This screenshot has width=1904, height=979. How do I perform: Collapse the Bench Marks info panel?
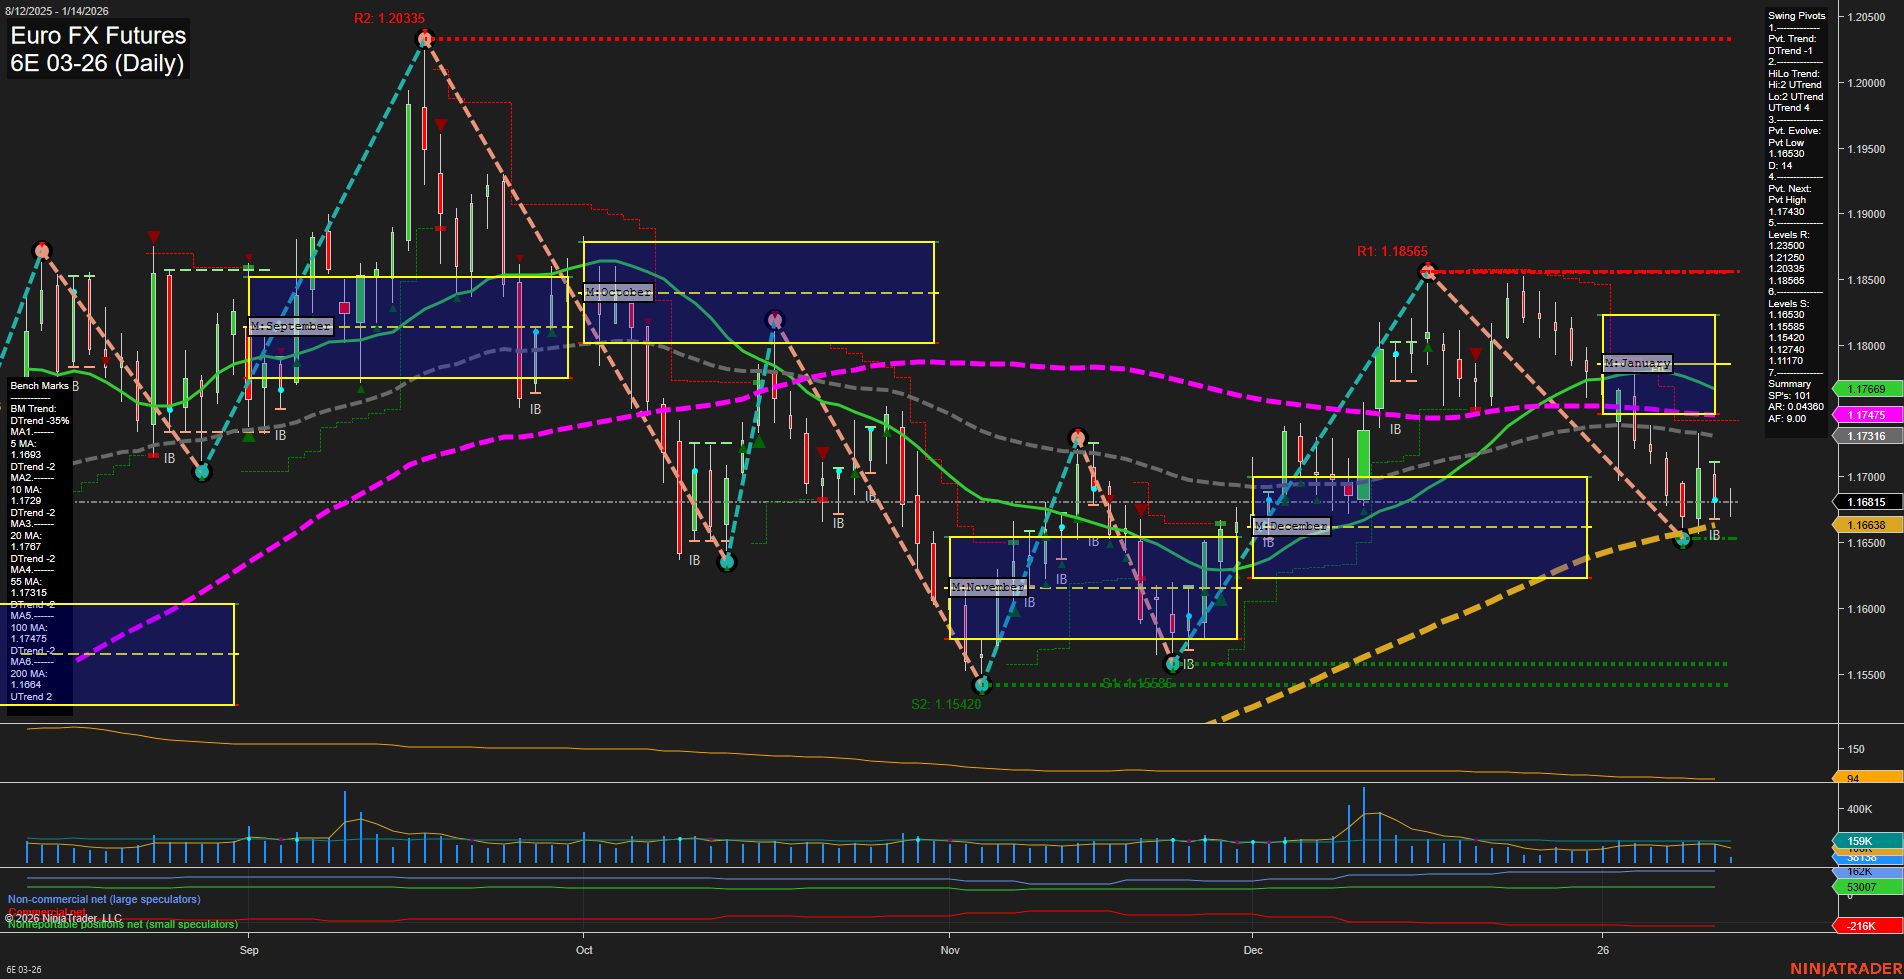pyautogui.click(x=38, y=385)
